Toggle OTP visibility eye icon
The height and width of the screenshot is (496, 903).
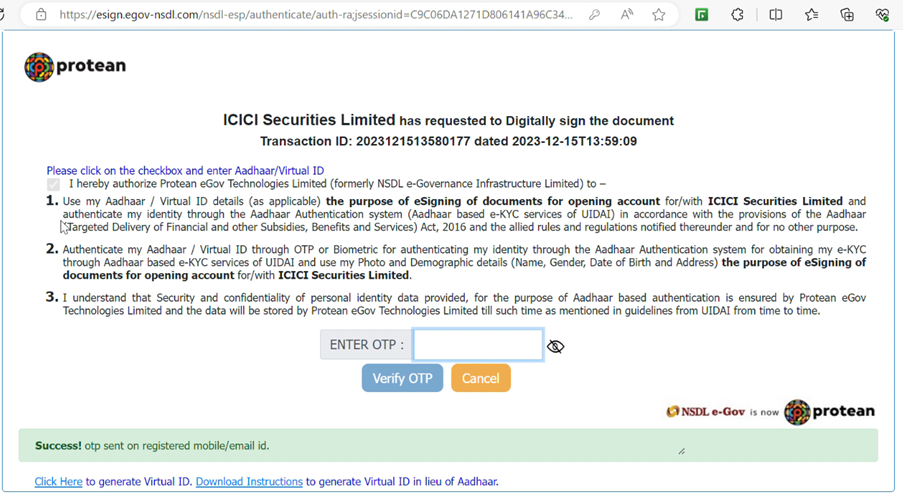556,346
